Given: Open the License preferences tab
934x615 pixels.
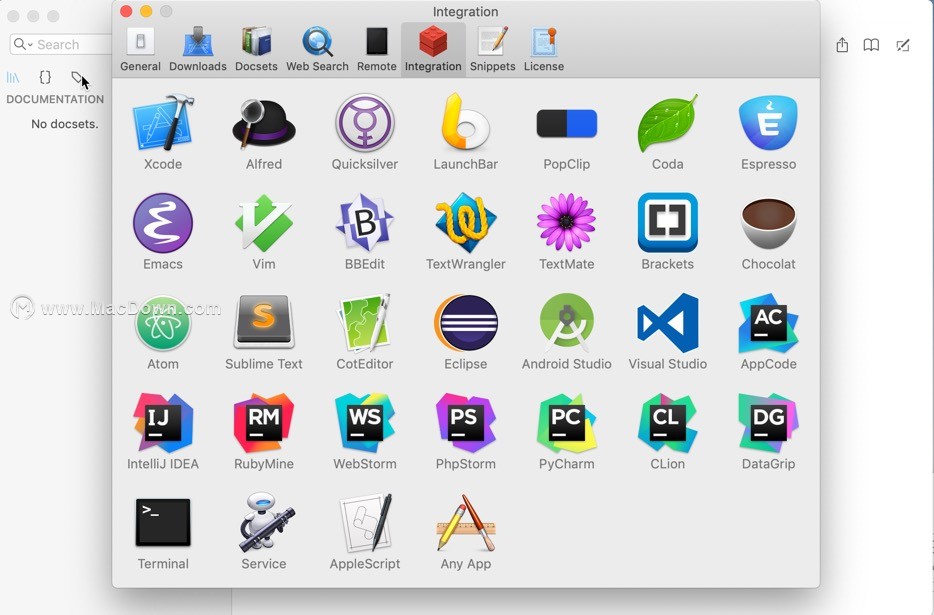Looking at the screenshot, I should point(544,49).
